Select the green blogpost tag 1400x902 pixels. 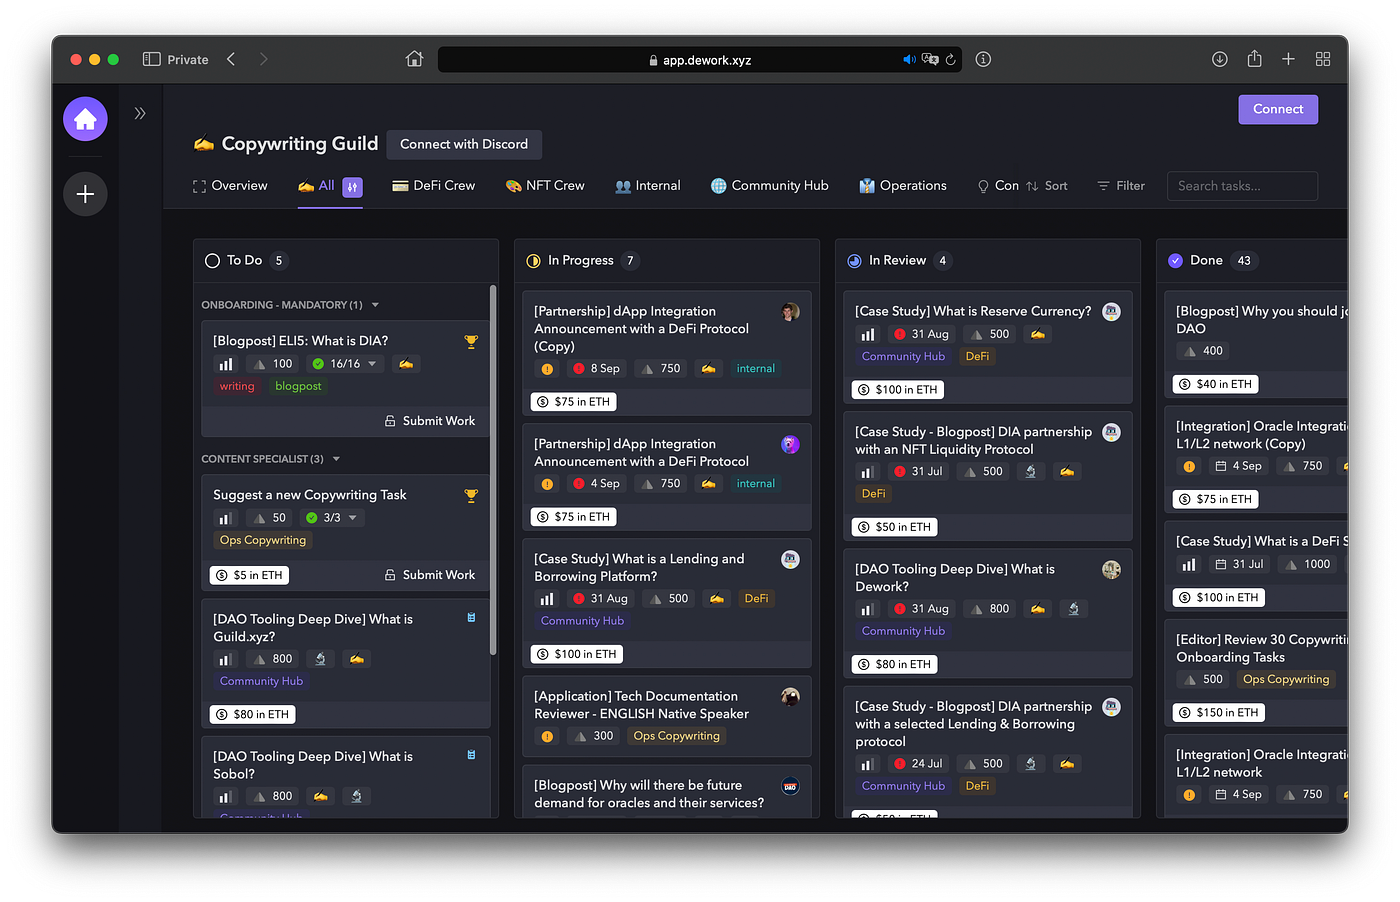[298, 386]
